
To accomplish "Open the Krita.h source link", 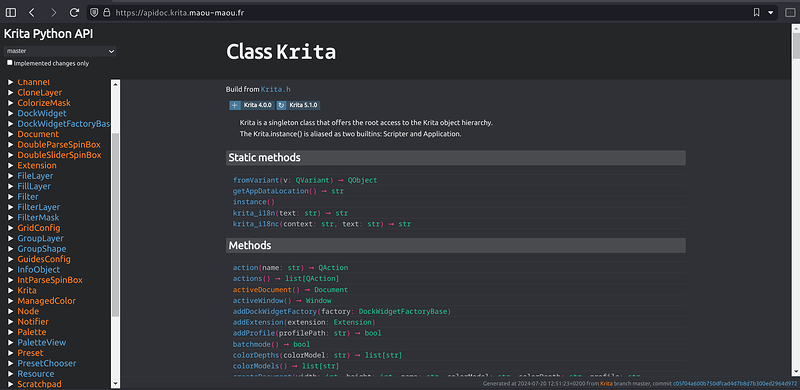I will pos(276,89).
